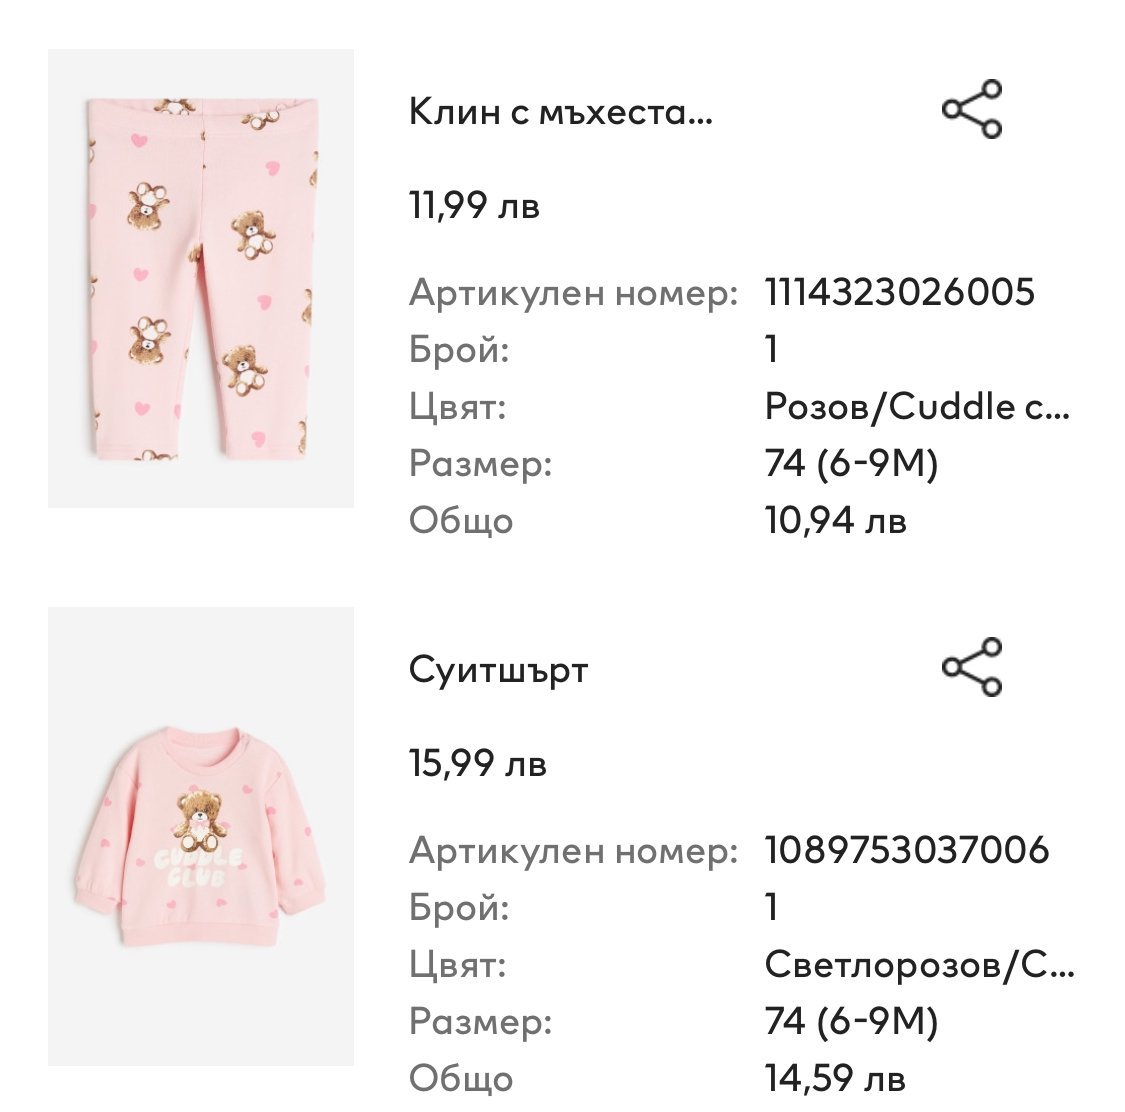Open the 'Клин с мъхеста...' product title
The height and width of the screenshot is (1112, 1125).
(x=561, y=112)
